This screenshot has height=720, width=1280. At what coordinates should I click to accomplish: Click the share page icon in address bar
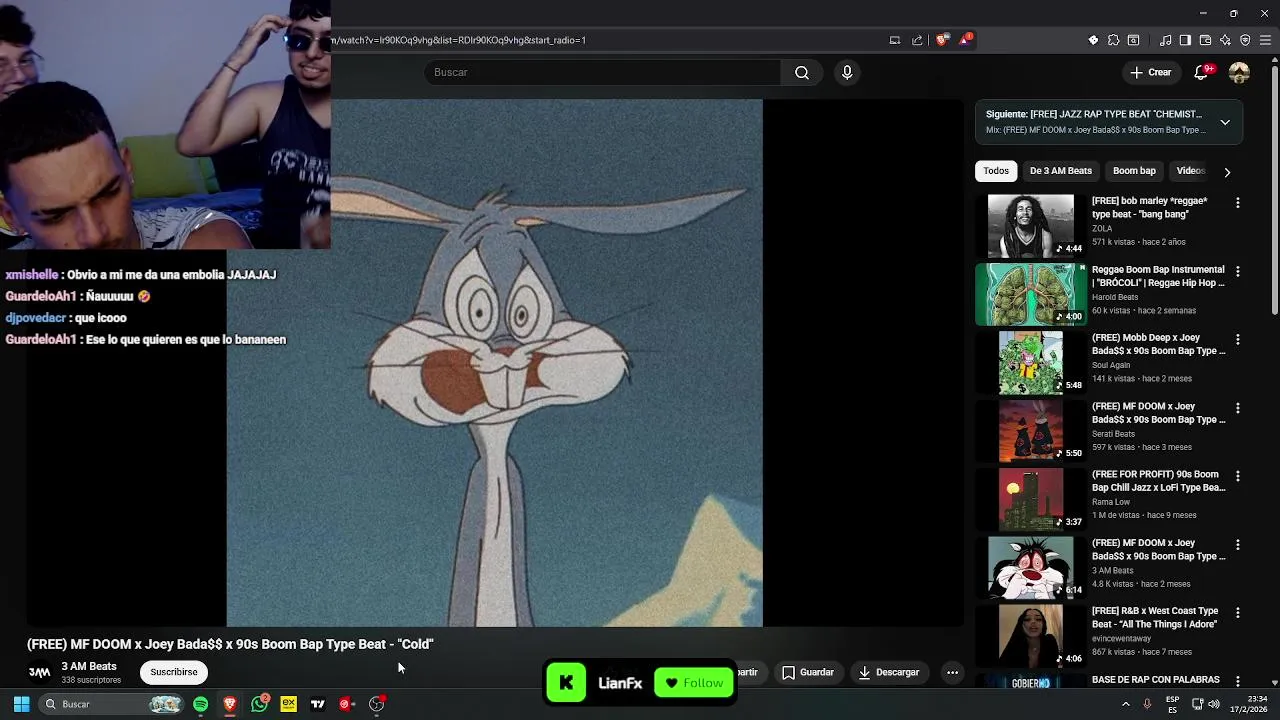917,40
